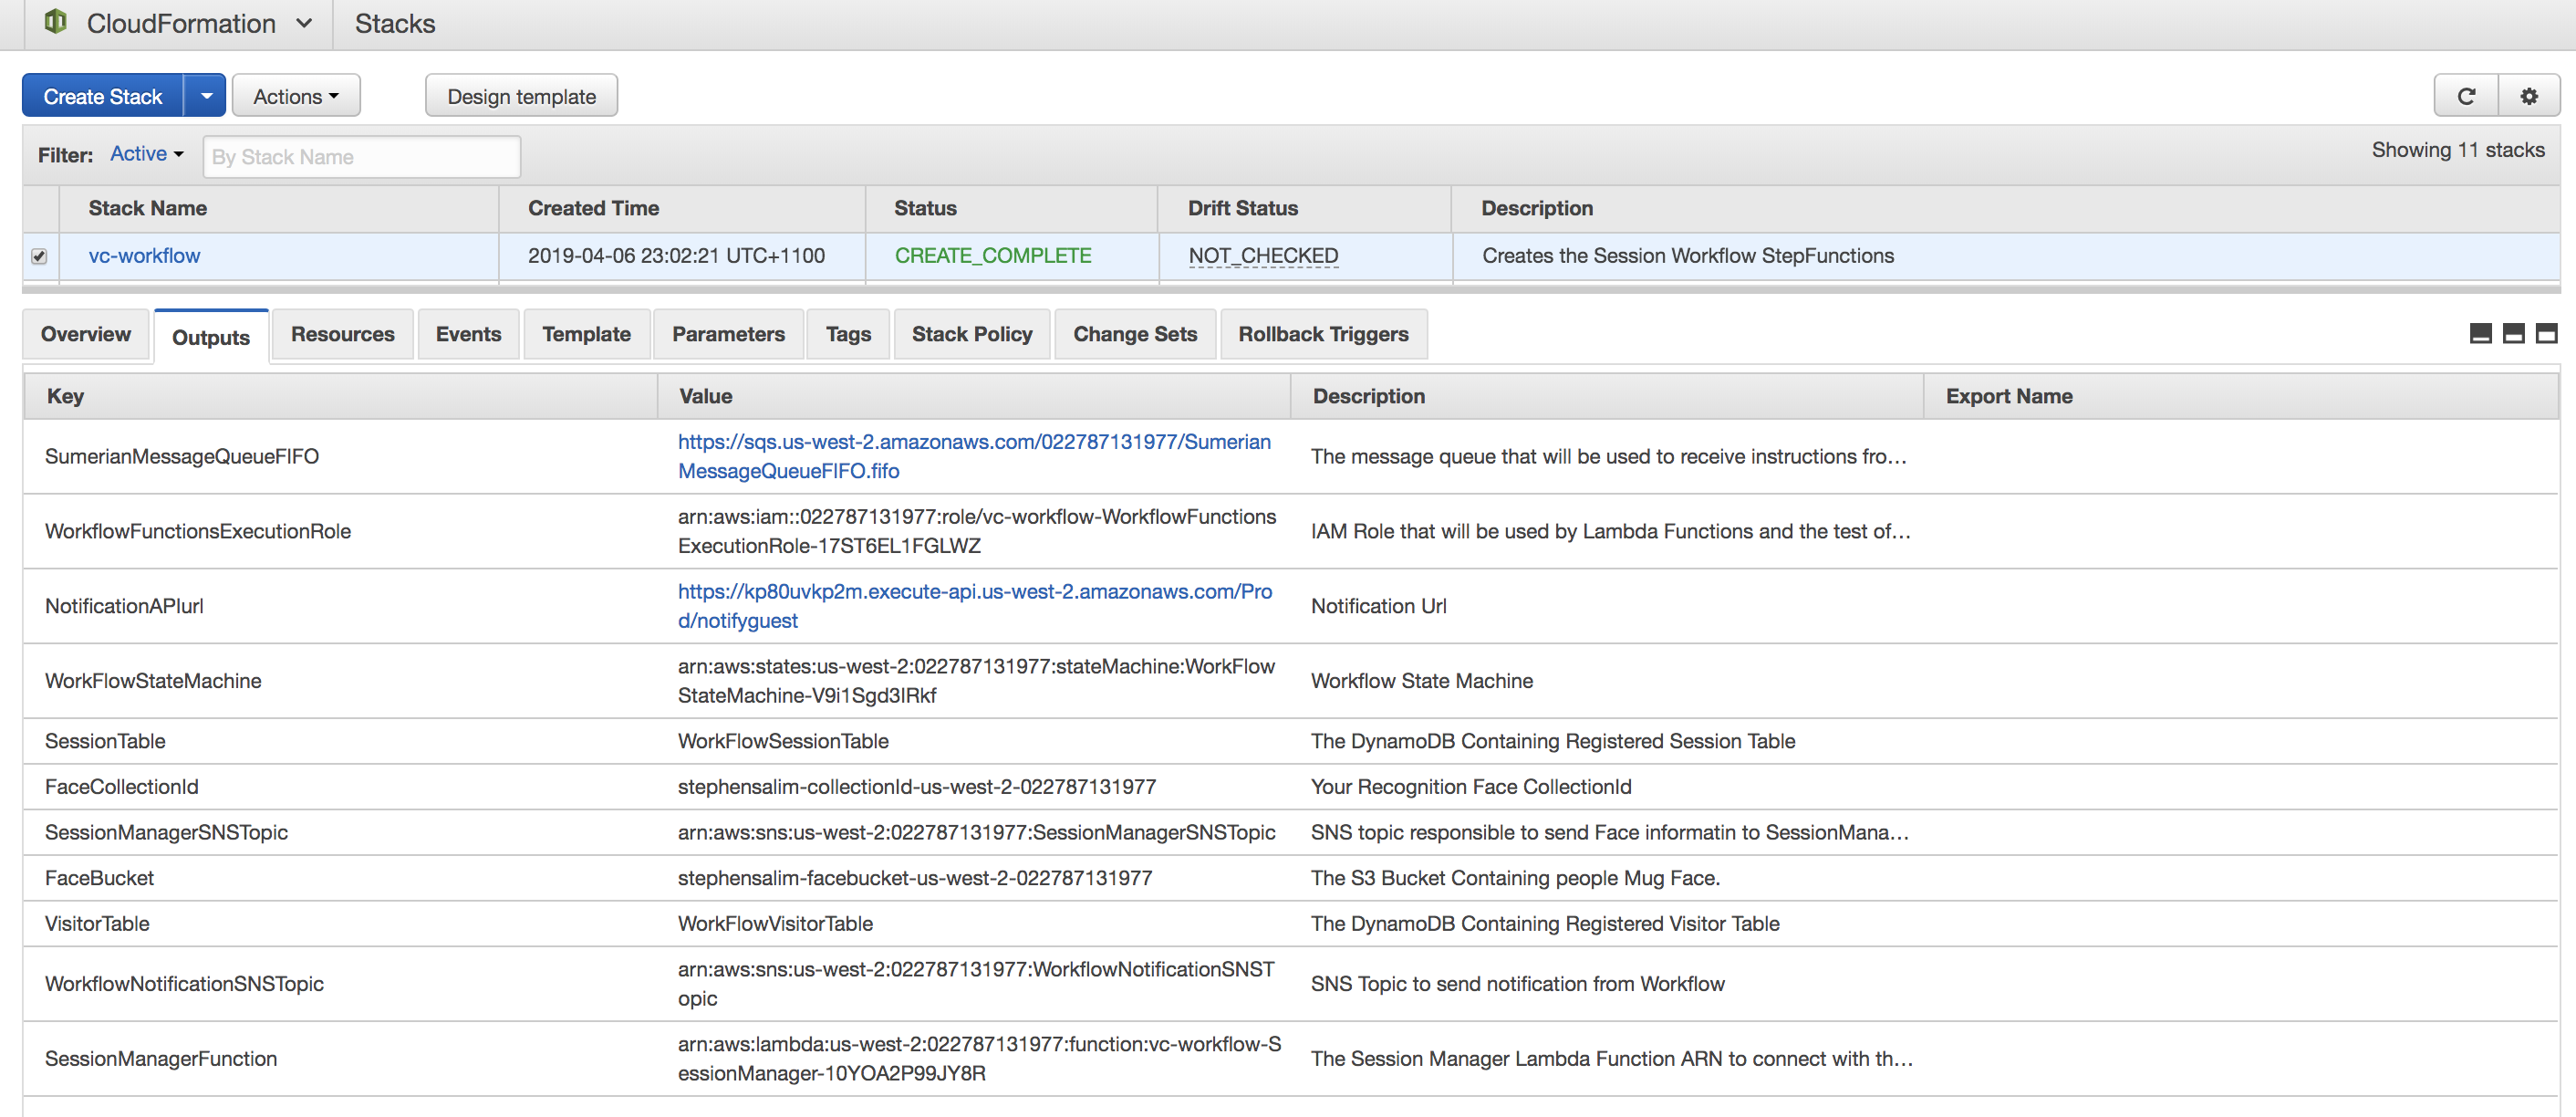Expand the CloudFormation service chevron menu

[x=304, y=23]
